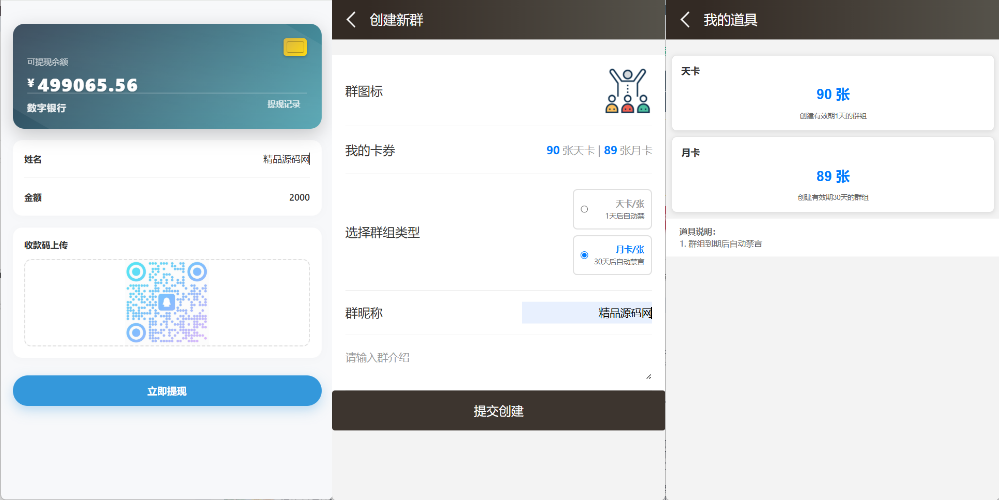Open the 月卡 card showing 89 张
This screenshot has width=999, height=500.
click(832, 175)
